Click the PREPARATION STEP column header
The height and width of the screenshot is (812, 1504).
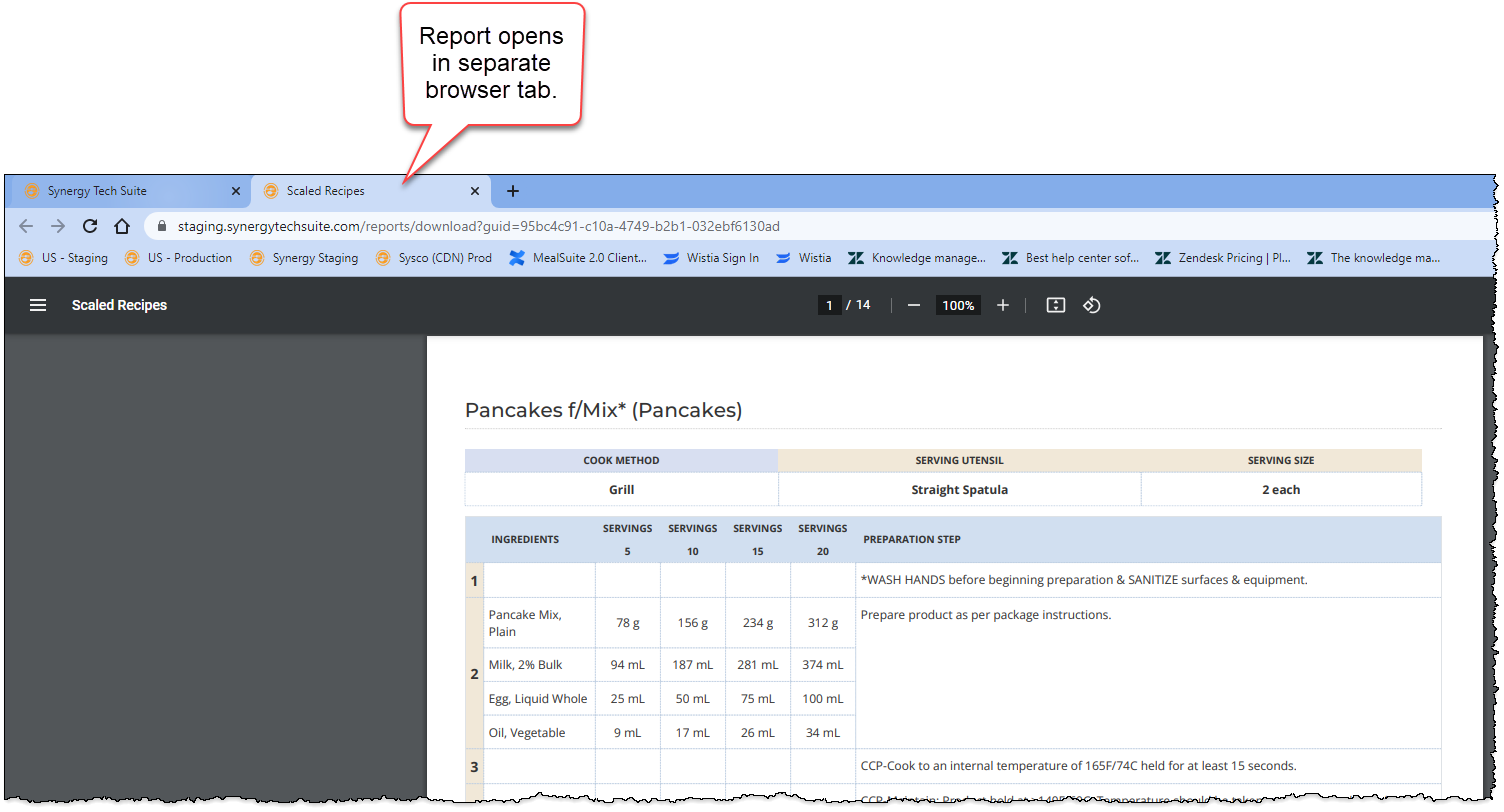[911, 539]
